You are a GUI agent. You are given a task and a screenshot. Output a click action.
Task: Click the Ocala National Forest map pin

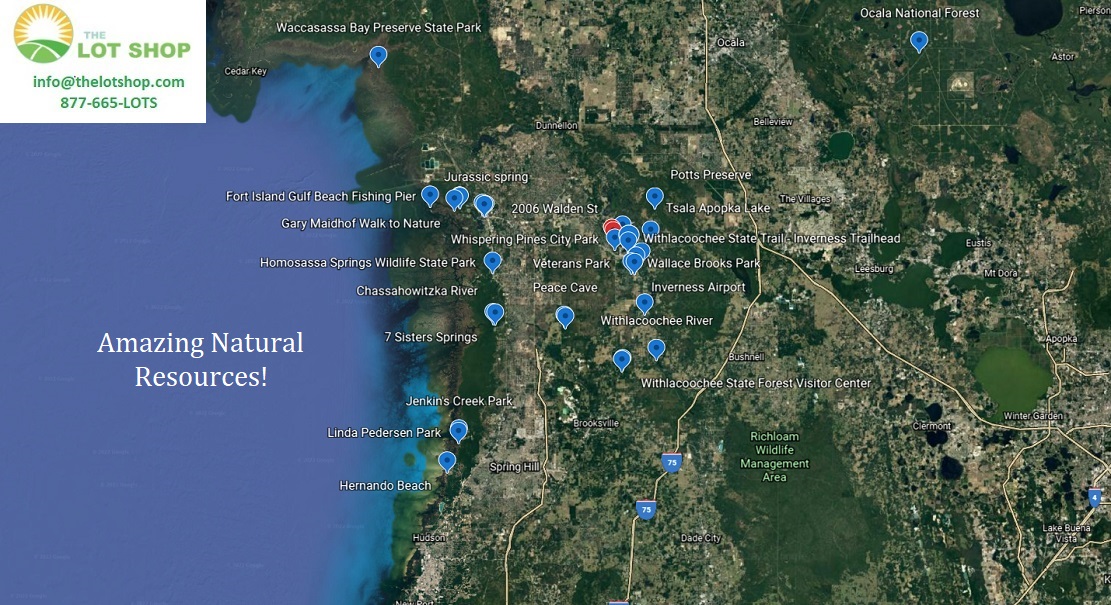pyautogui.click(x=918, y=41)
